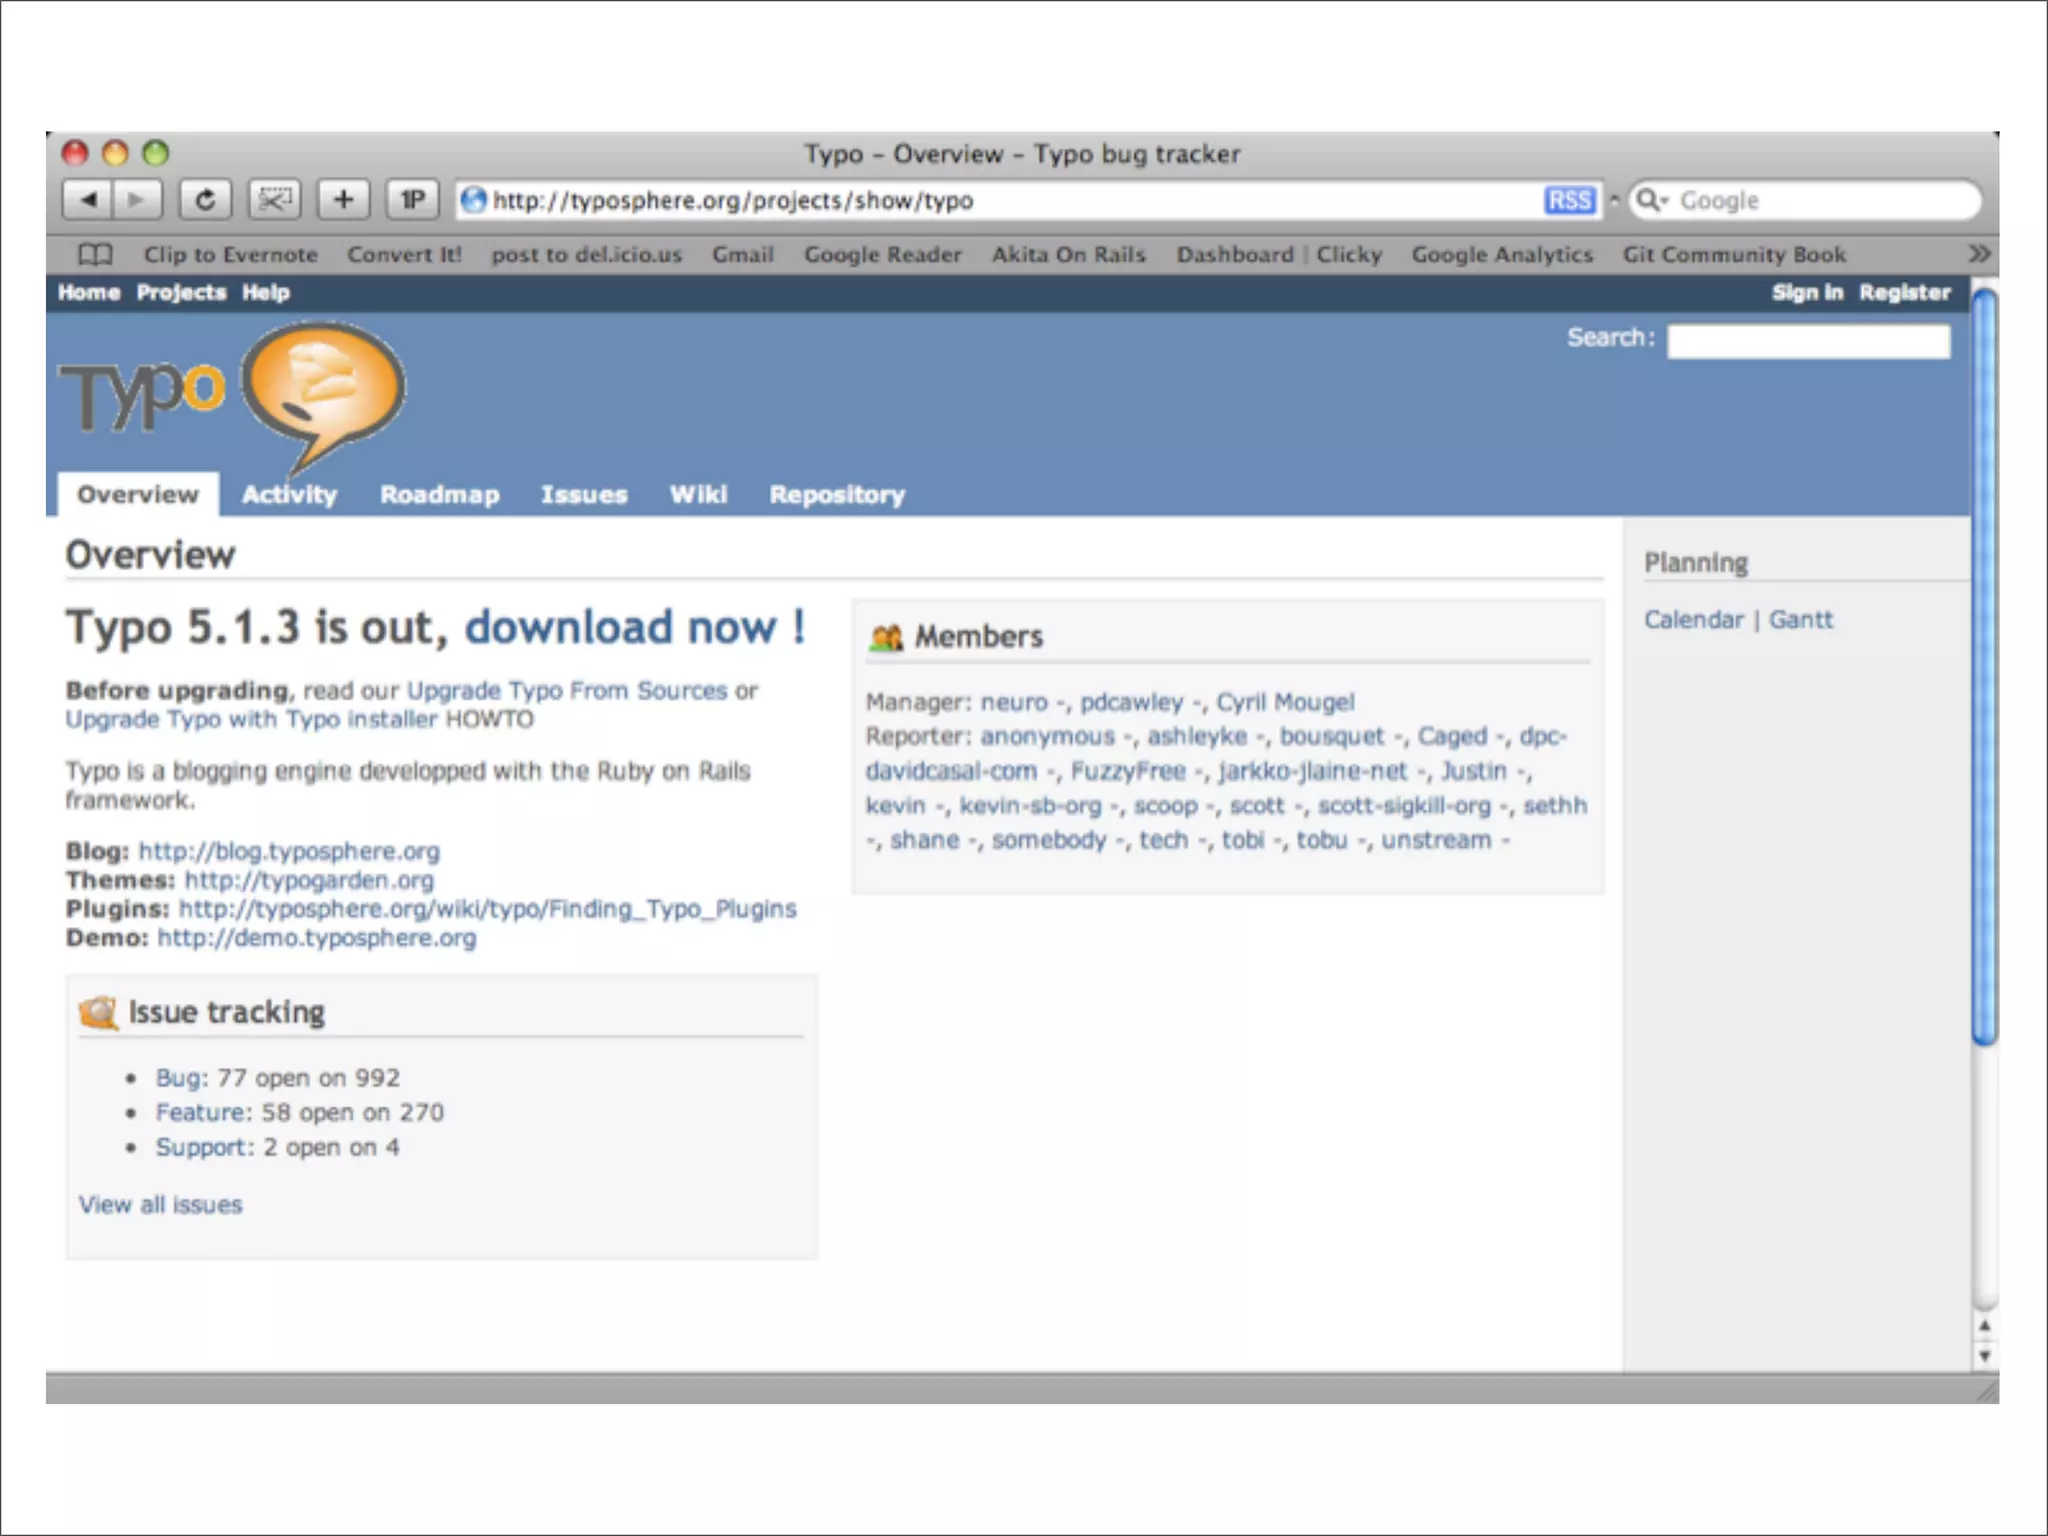Click View all issues
Screen dimensions: 2048x1536
coord(160,1205)
